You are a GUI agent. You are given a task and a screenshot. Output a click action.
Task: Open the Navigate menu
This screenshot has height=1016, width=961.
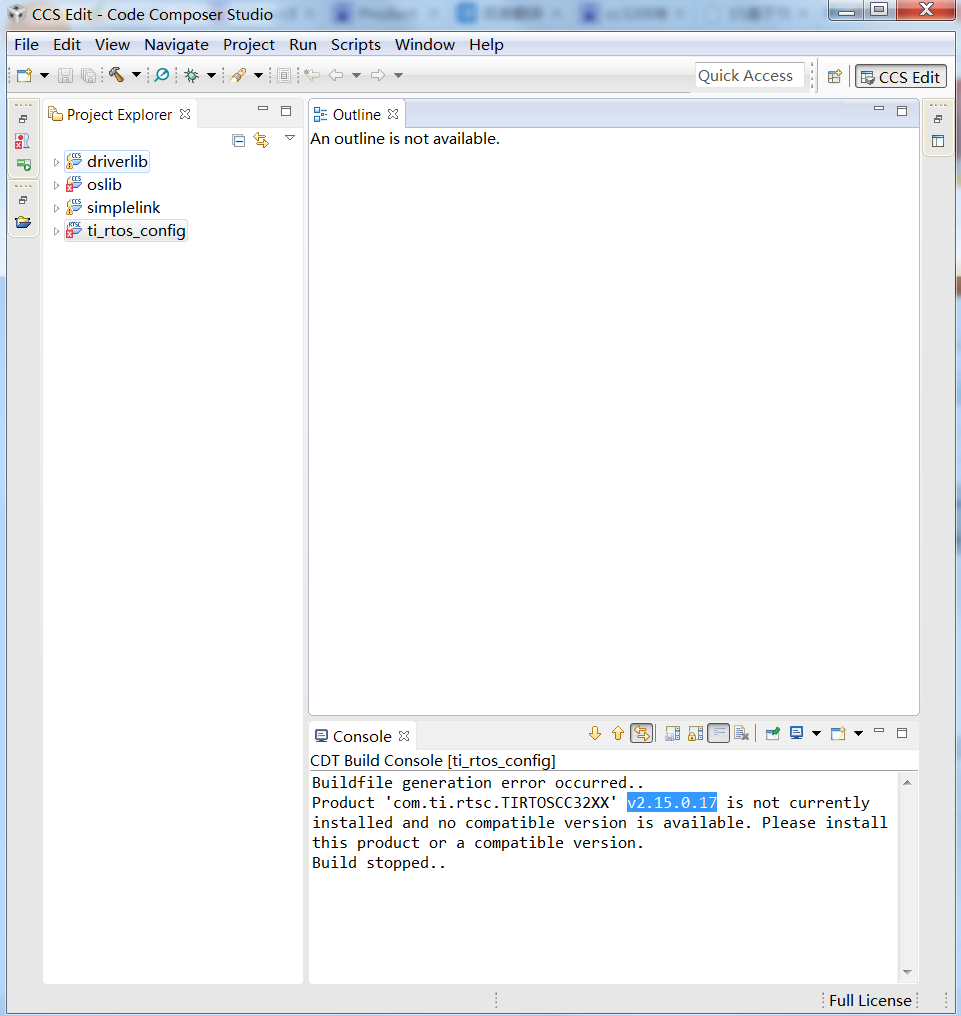[x=176, y=45]
